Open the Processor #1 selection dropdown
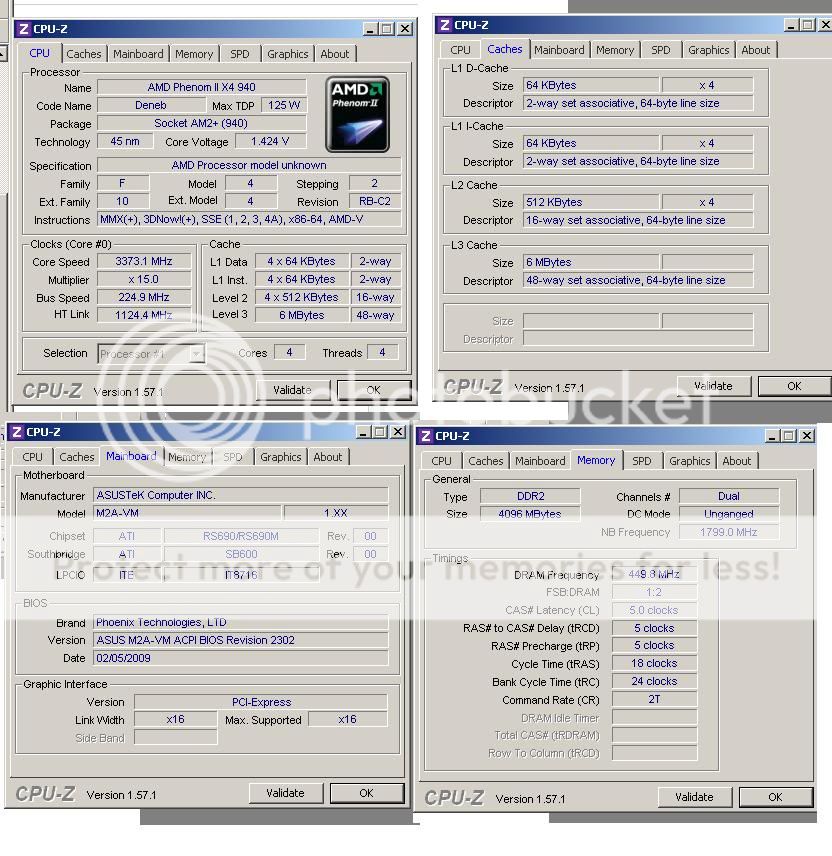832x856 pixels. pos(151,354)
